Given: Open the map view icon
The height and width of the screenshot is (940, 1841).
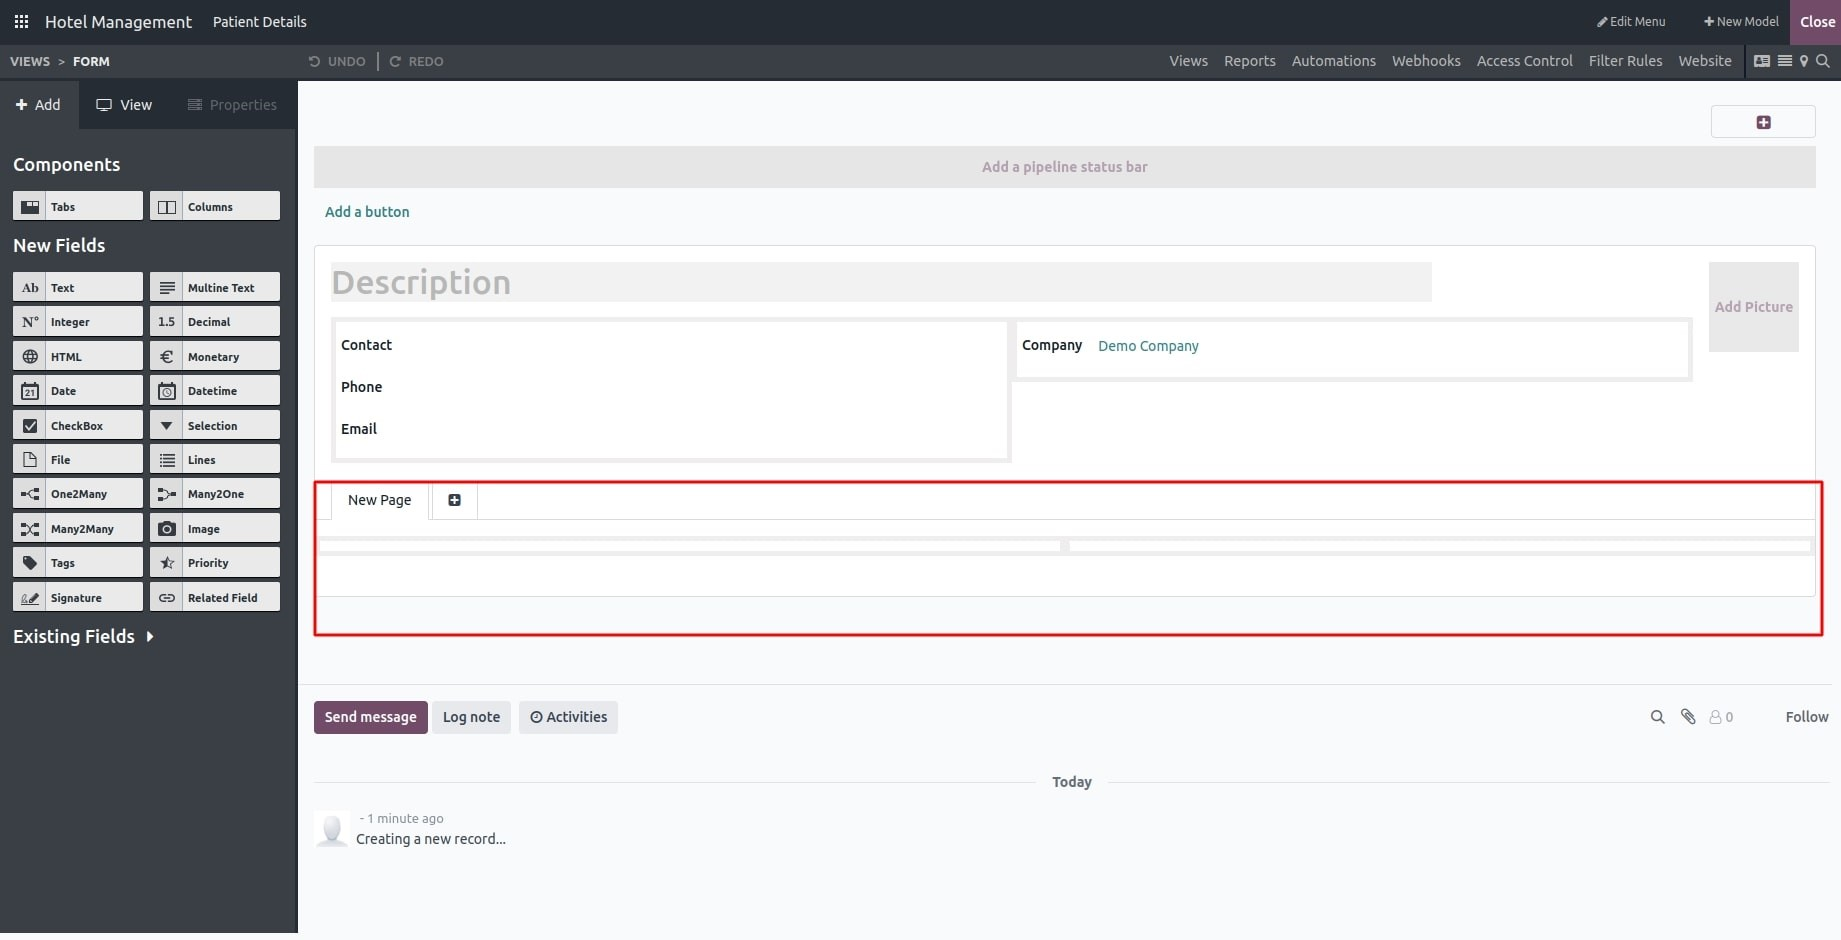Looking at the screenshot, I should click(1804, 61).
